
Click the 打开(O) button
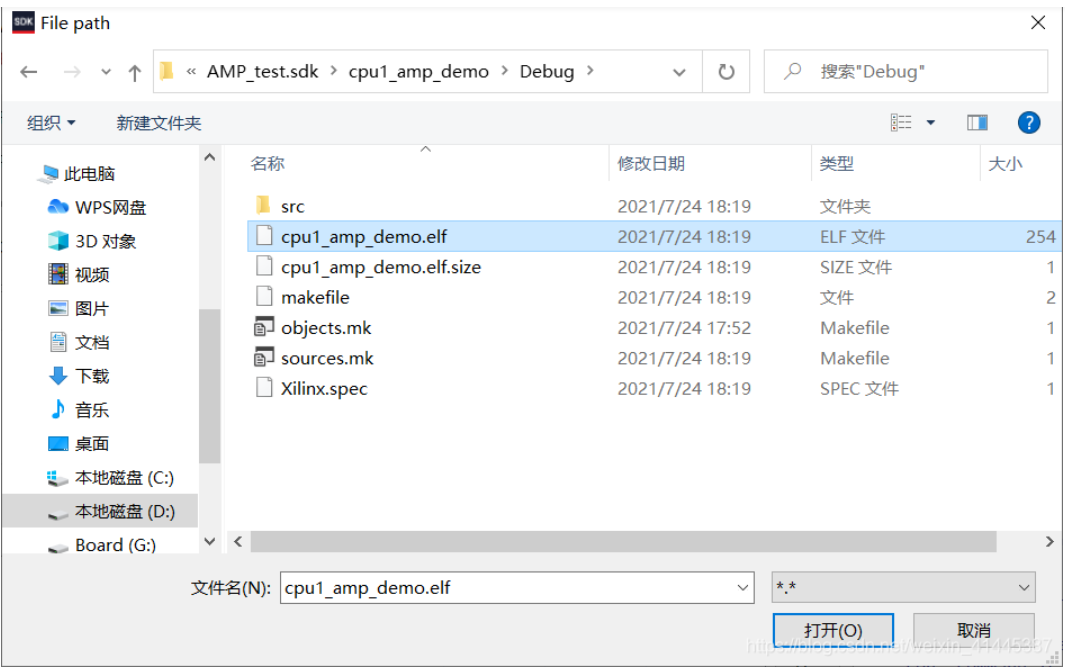point(834,630)
